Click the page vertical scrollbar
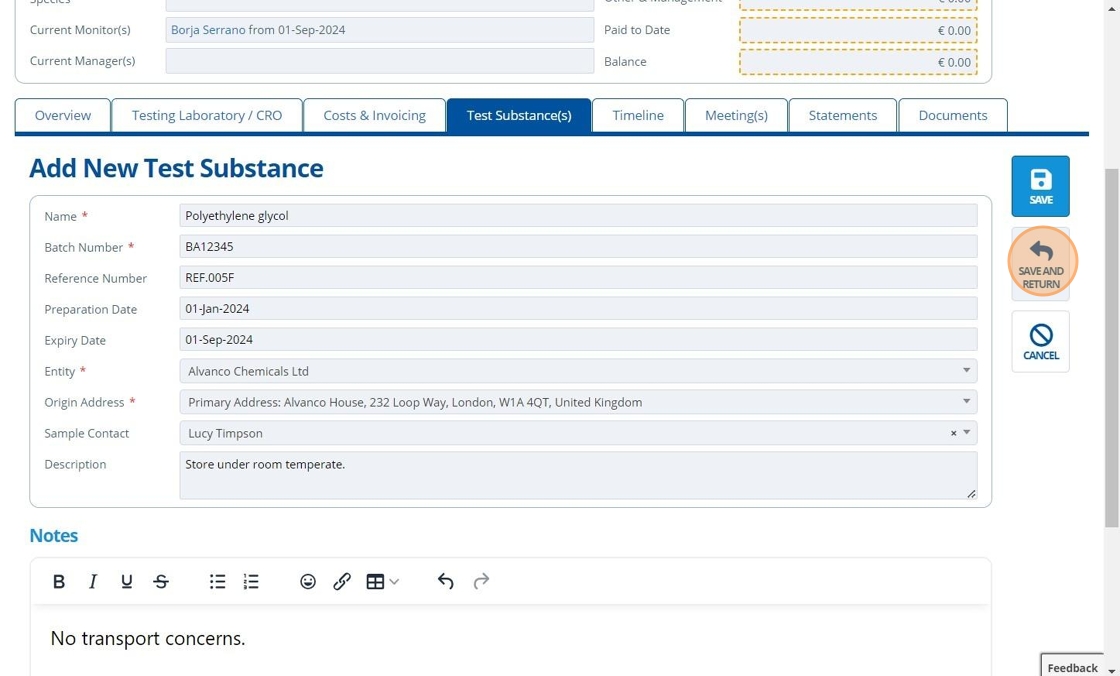Screen dimensions: 1120x676 (1111, 348)
